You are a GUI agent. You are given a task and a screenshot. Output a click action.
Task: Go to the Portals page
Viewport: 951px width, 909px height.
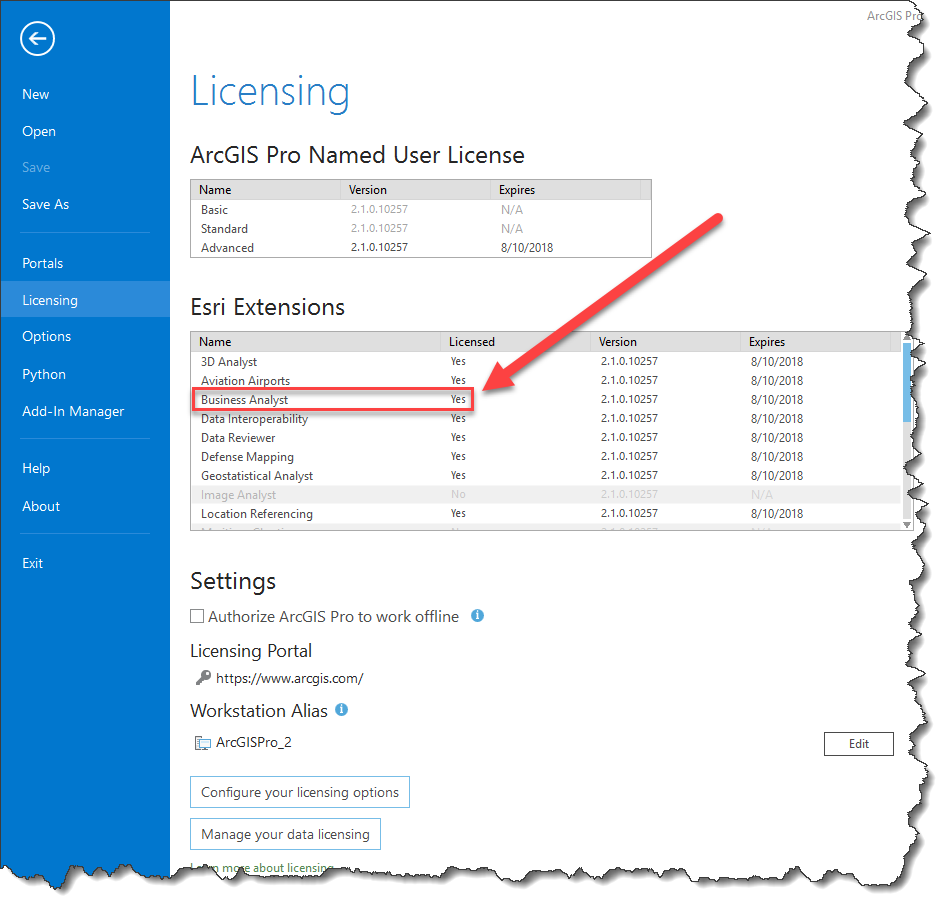pyautogui.click(x=42, y=263)
